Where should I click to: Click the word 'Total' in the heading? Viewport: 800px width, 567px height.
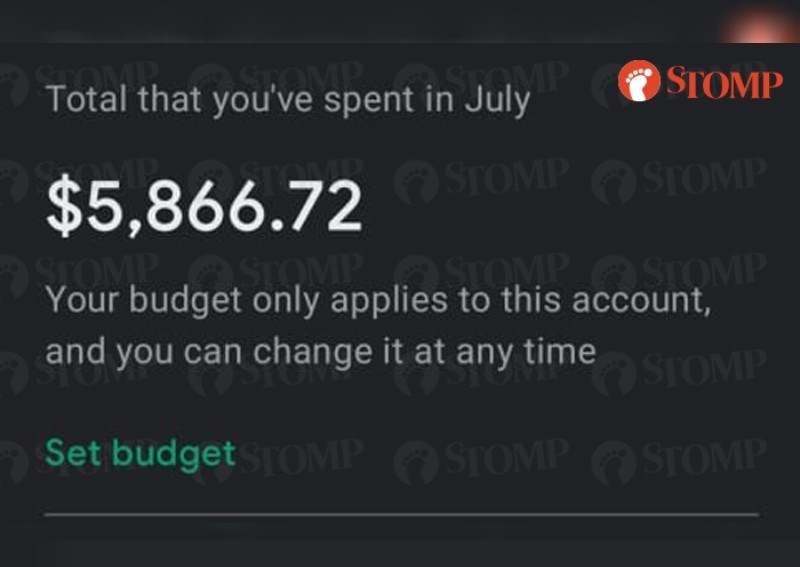pyautogui.click(x=86, y=98)
